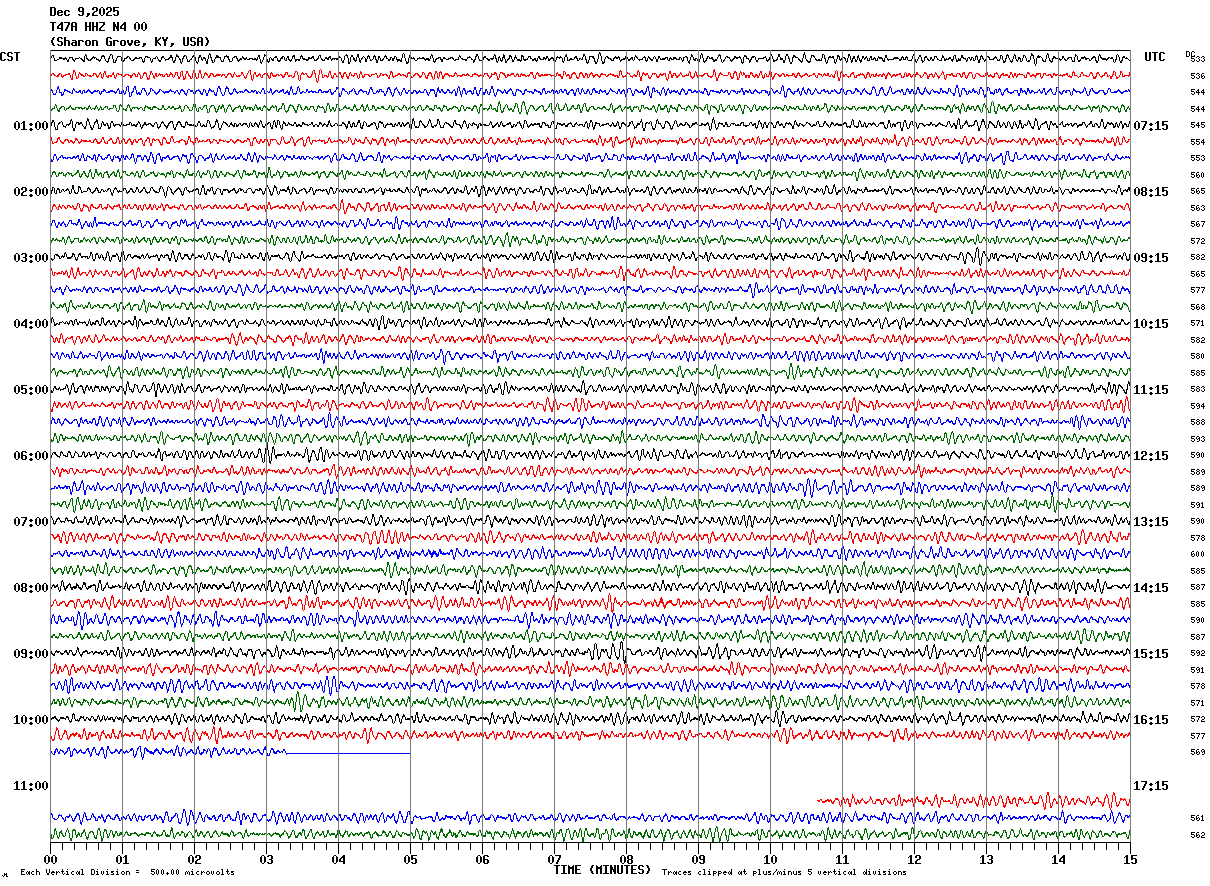
Task: Select the station code T47A HHZ N4 00
Action: [98, 27]
